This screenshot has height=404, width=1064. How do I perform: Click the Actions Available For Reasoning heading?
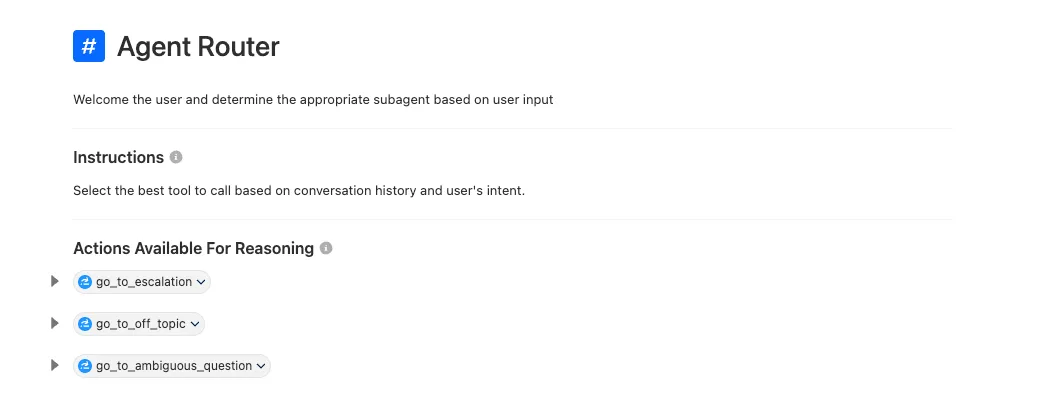pos(193,248)
